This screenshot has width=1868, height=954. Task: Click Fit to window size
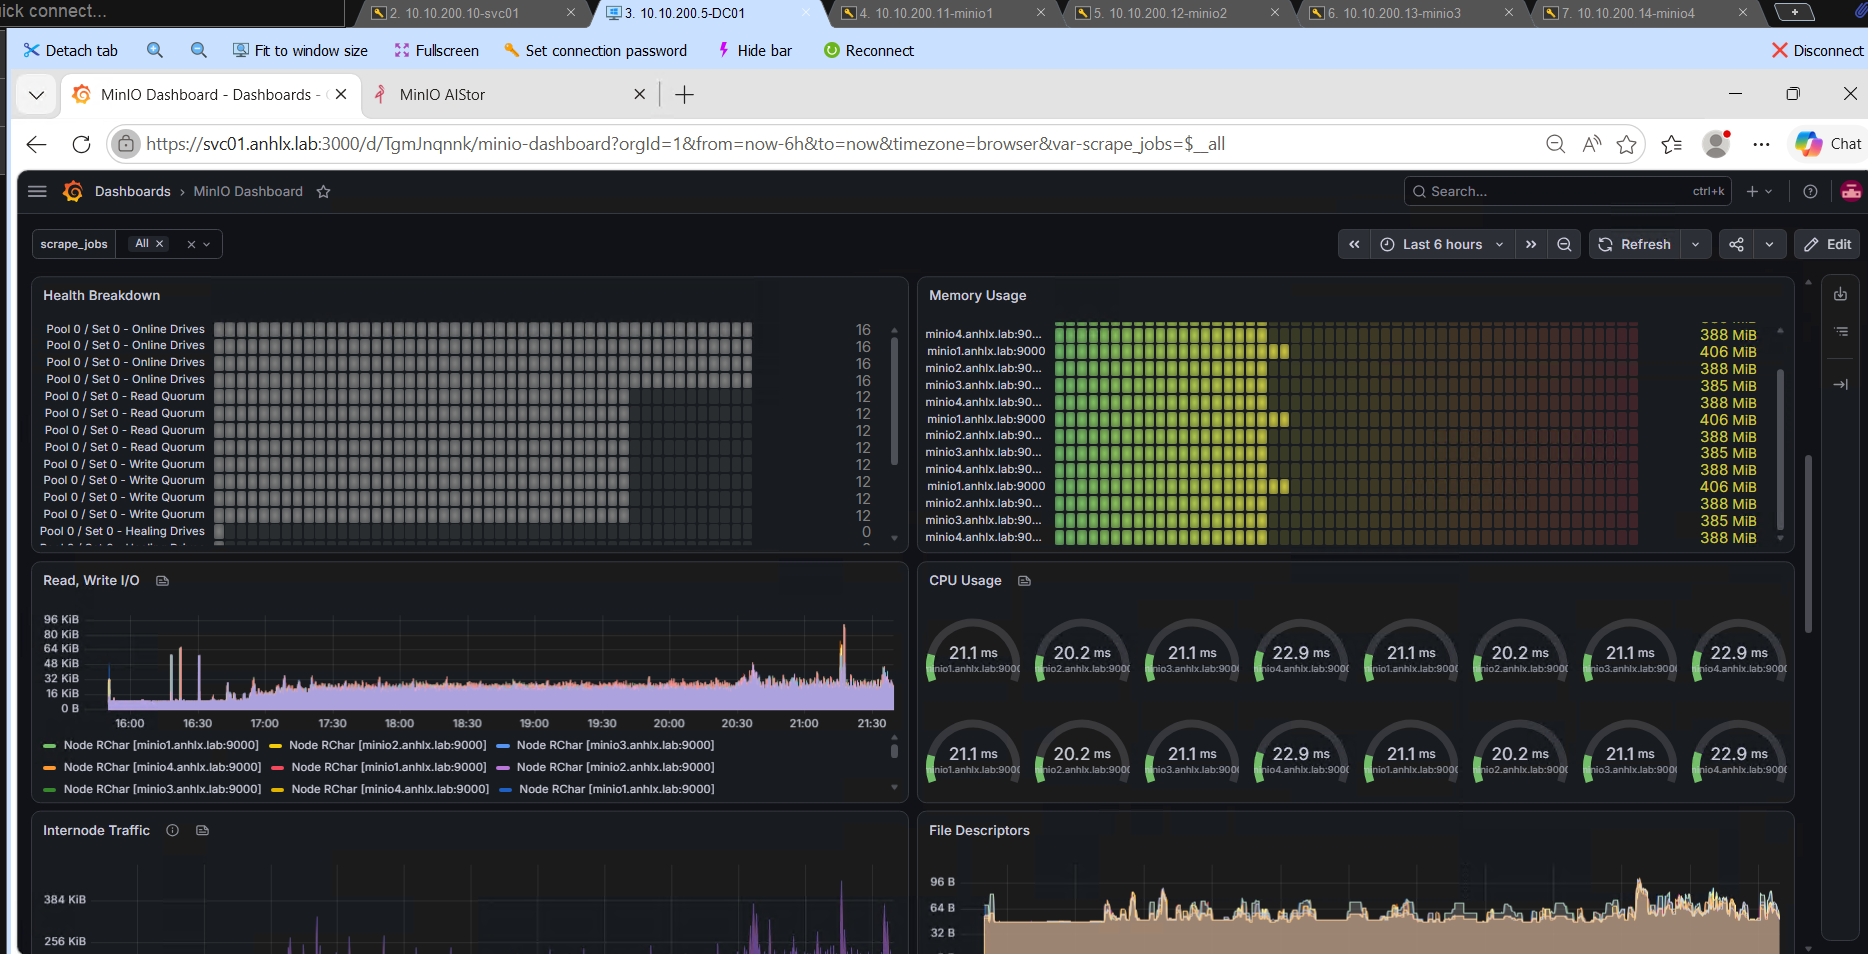tap(300, 50)
